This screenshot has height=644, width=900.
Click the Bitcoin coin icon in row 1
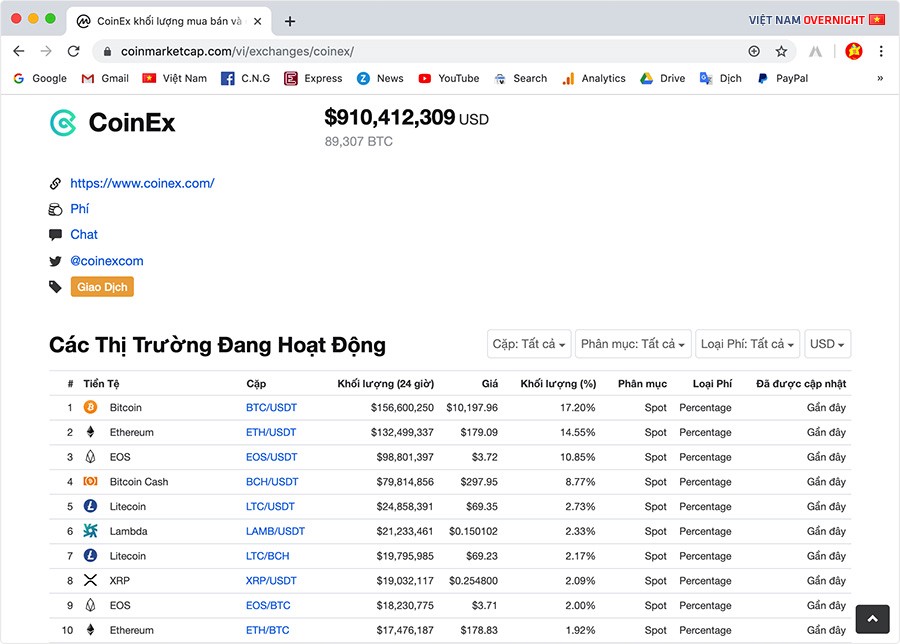point(90,407)
